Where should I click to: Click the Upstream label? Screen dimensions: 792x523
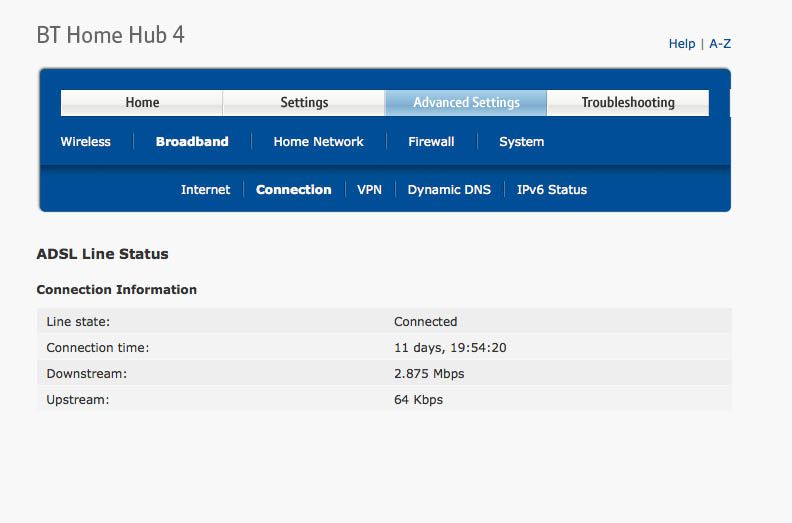click(77, 400)
